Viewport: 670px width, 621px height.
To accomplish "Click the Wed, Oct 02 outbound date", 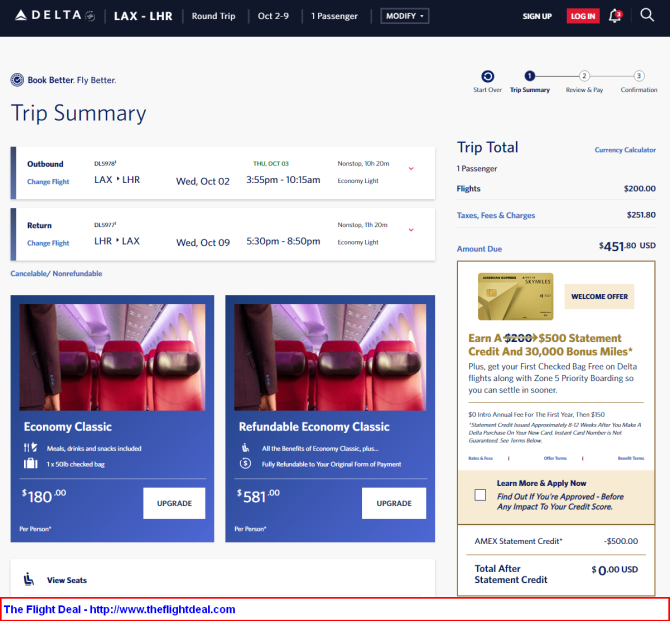I will pos(203,181).
